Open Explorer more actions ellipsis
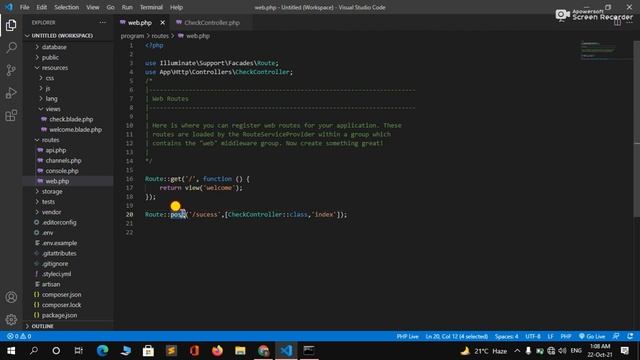 (x=102, y=22)
